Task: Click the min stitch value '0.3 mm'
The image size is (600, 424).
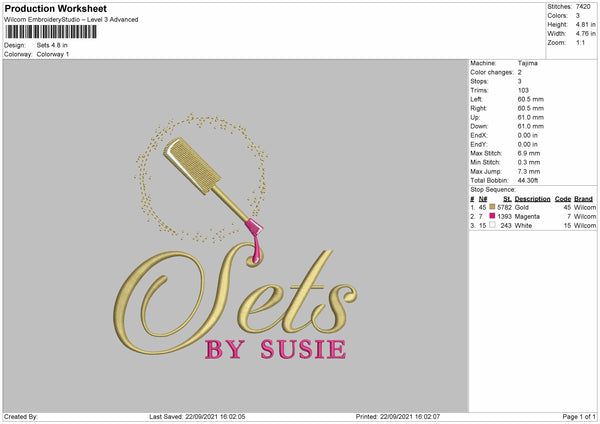Action: coord(529,162)
